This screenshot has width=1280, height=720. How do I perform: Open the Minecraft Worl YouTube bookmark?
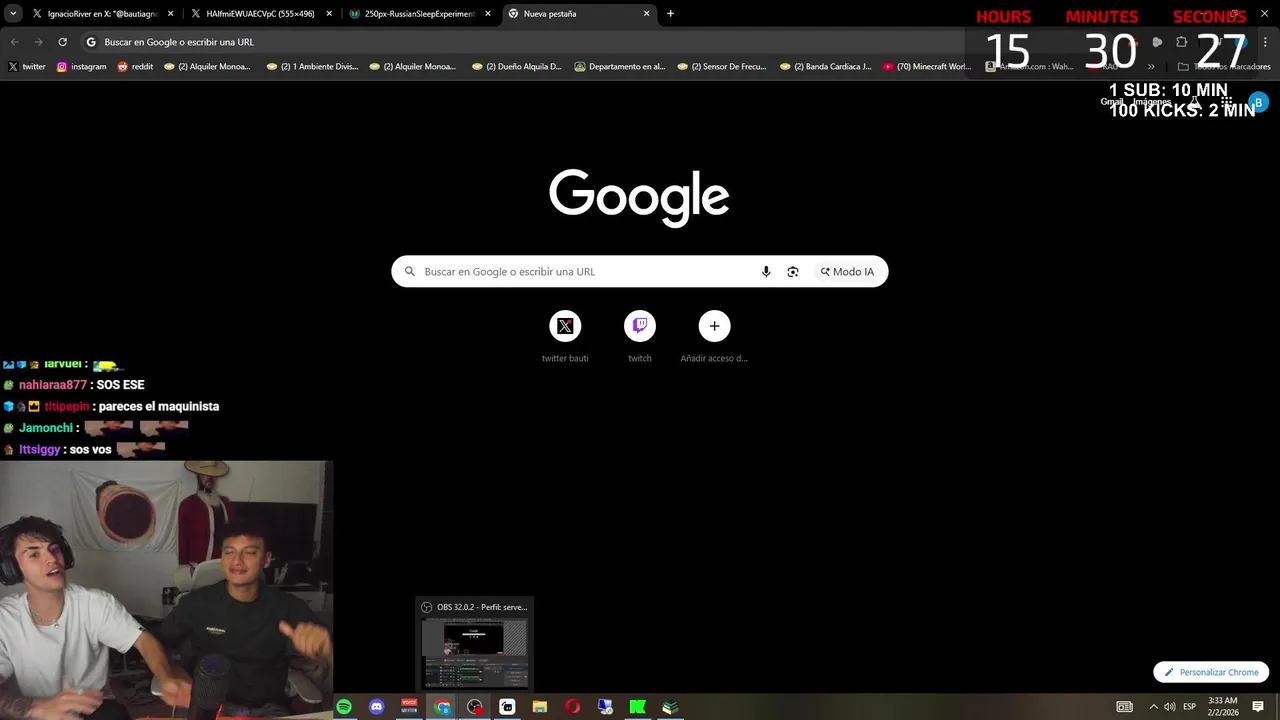pos(927,67)
